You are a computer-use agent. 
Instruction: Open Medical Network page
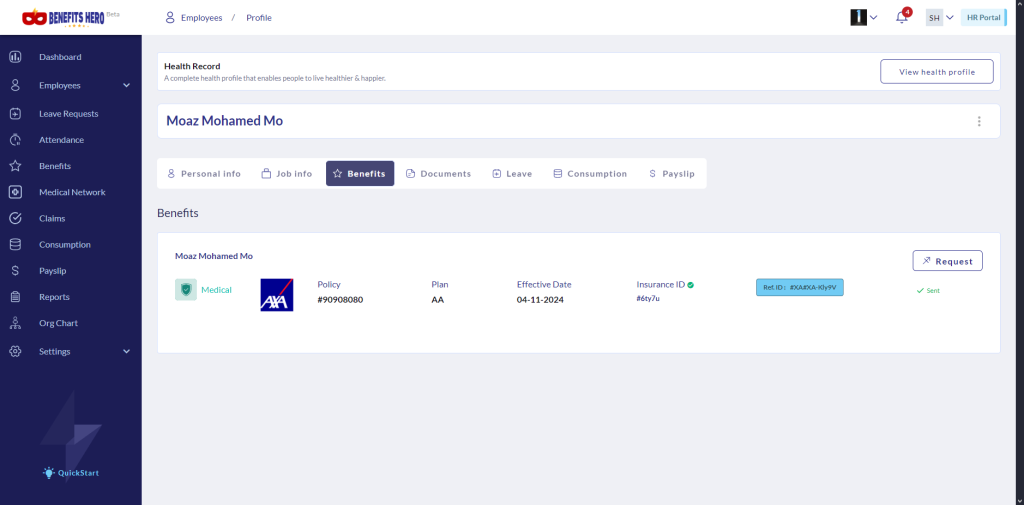[x=71, y=192]
